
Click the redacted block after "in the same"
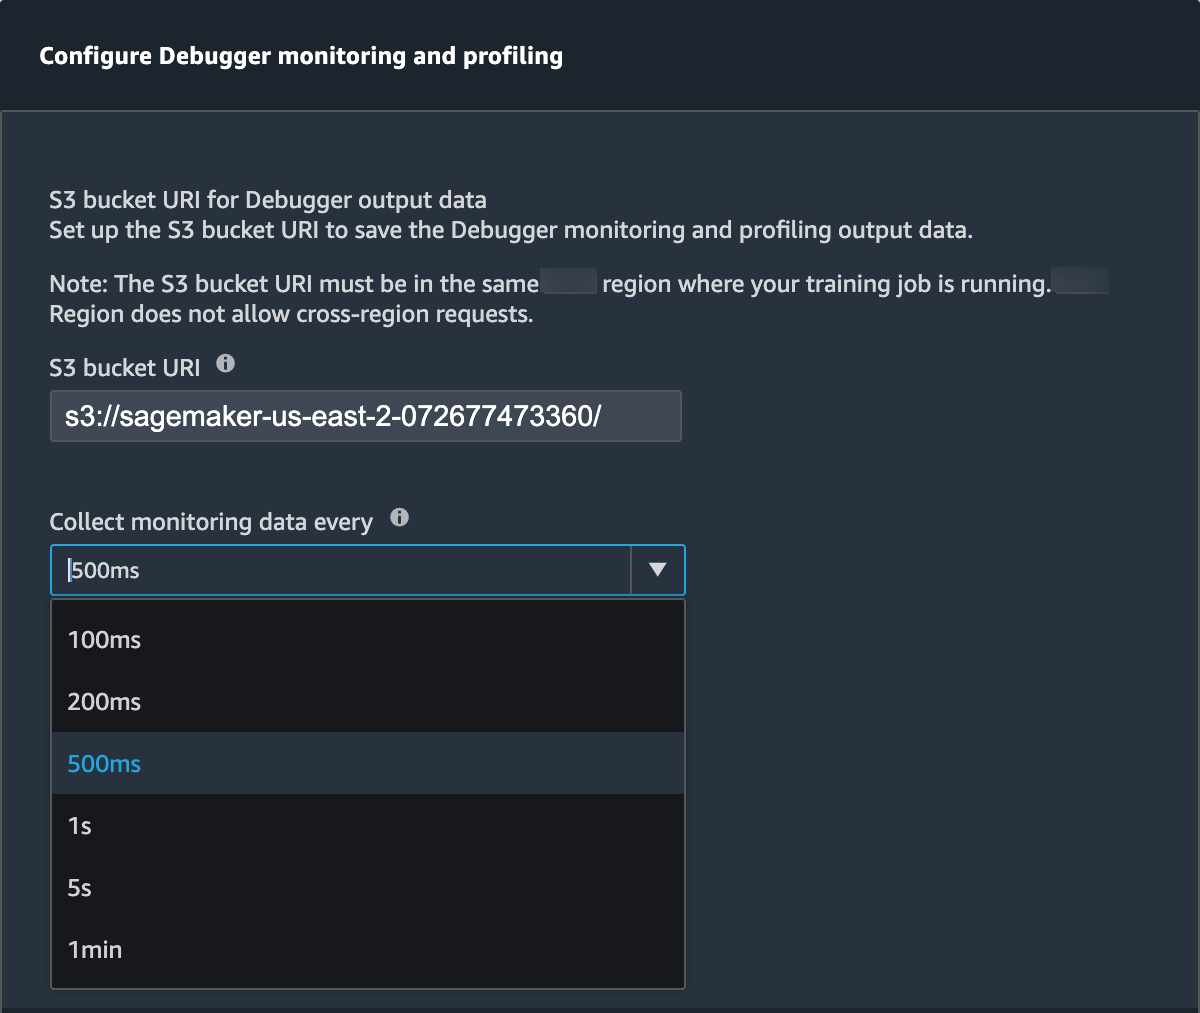click(569, 282)
